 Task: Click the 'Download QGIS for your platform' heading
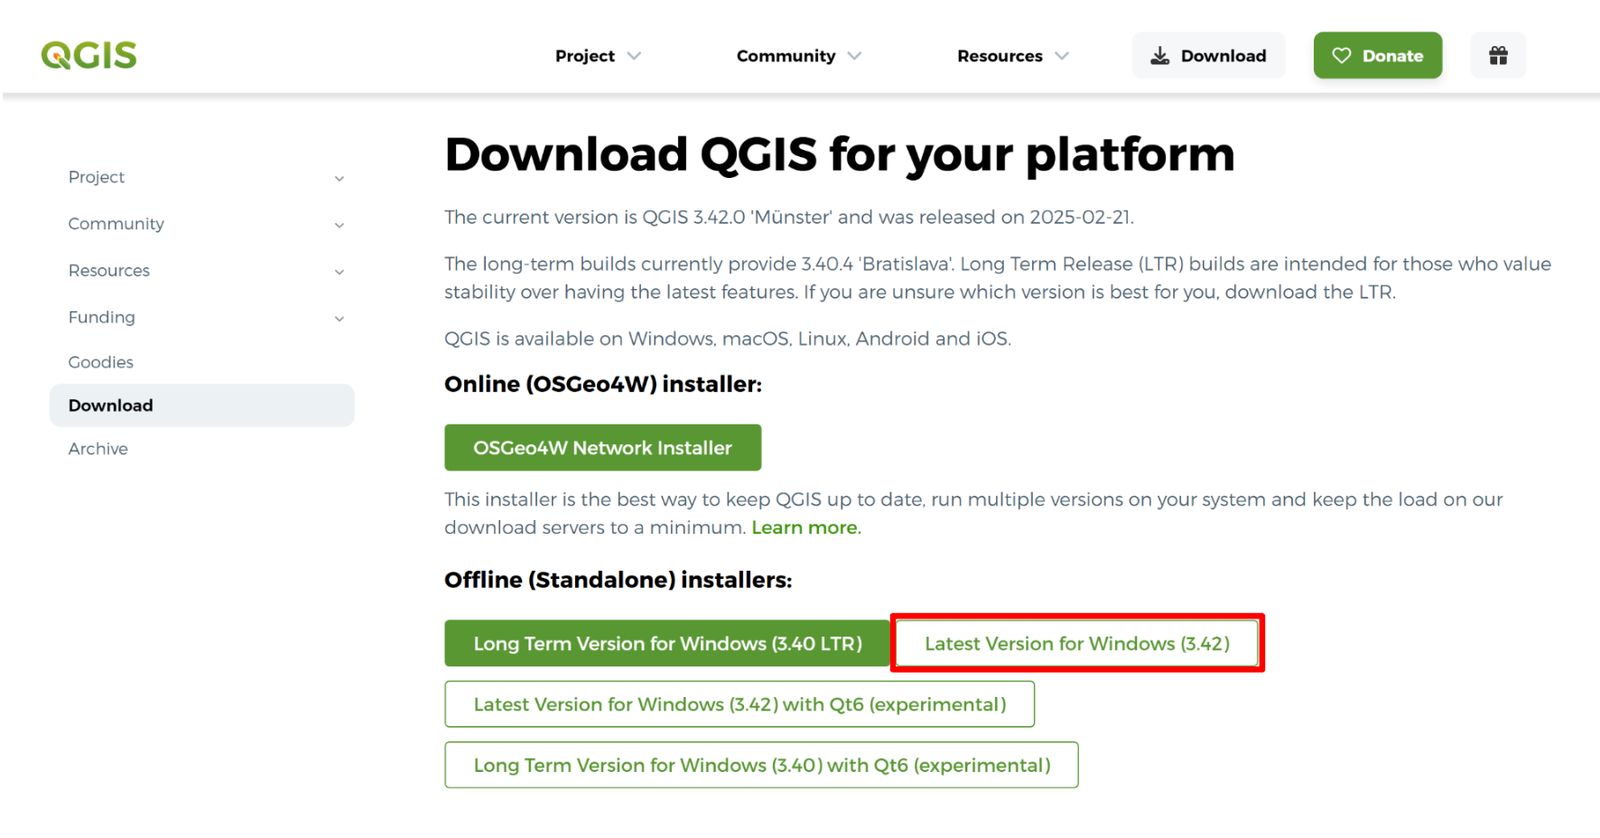point(840,154)
